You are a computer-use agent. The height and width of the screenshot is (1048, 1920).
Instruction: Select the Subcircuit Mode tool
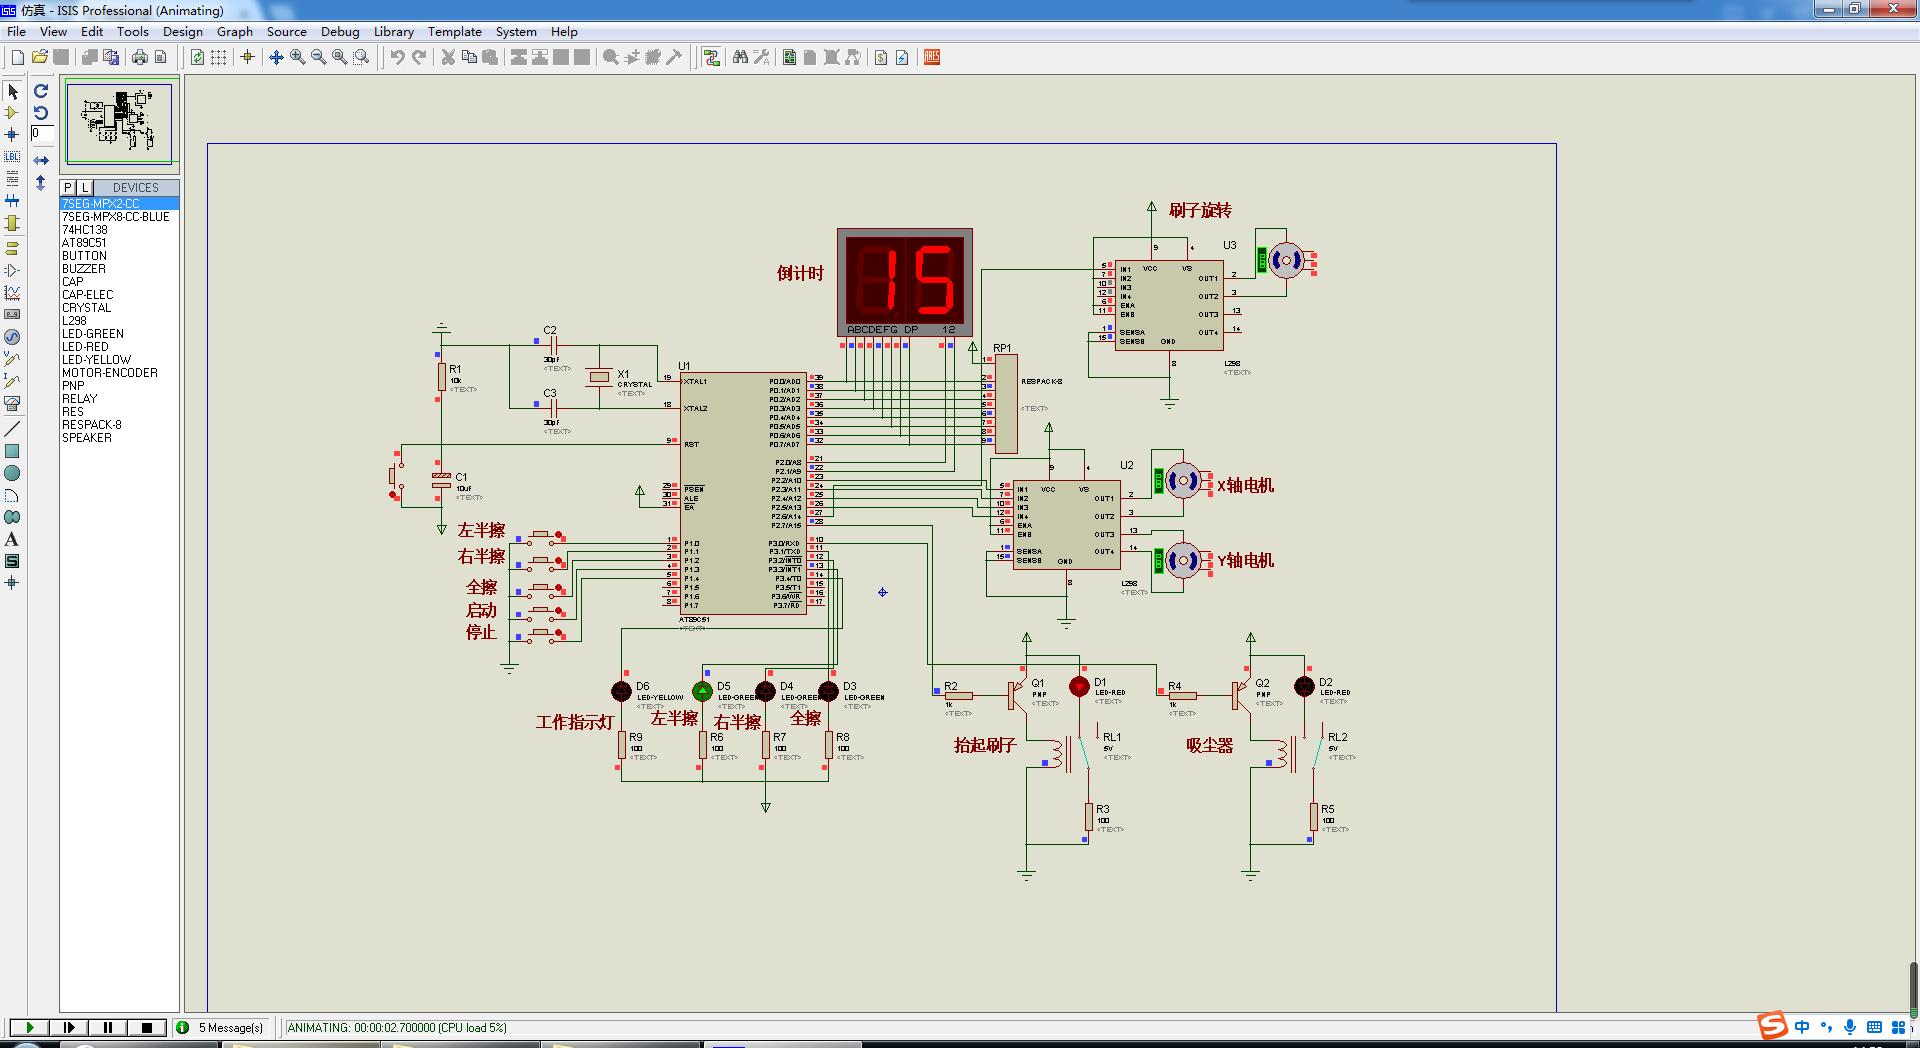(x=12, y=223)
